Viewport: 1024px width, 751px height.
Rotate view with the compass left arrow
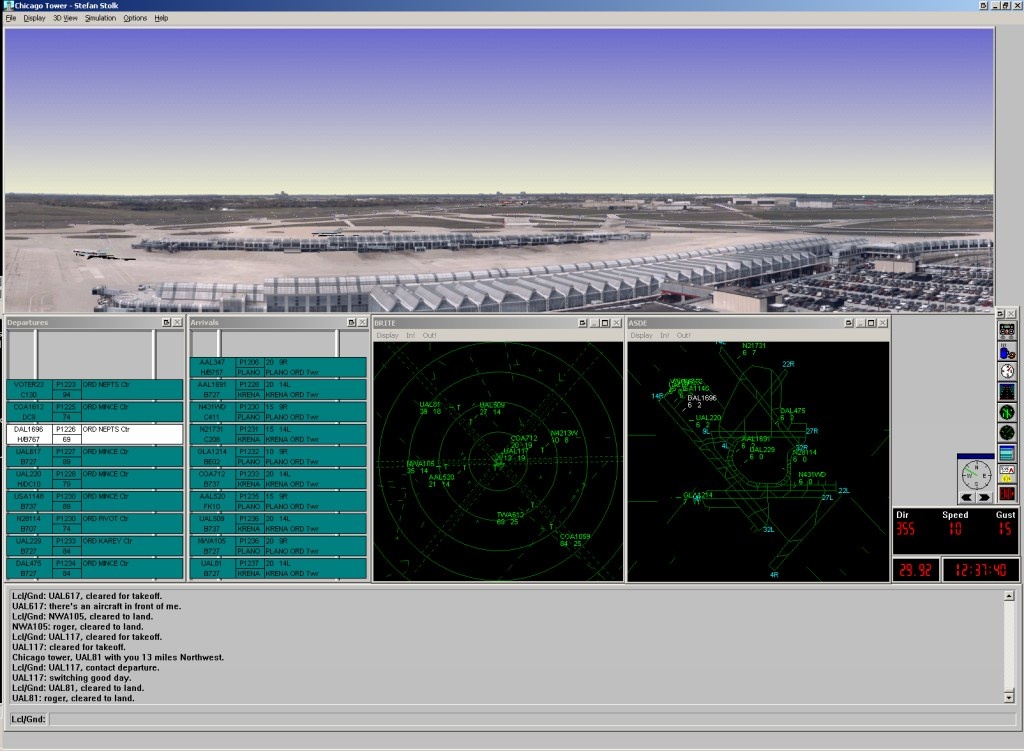point(967,497)
